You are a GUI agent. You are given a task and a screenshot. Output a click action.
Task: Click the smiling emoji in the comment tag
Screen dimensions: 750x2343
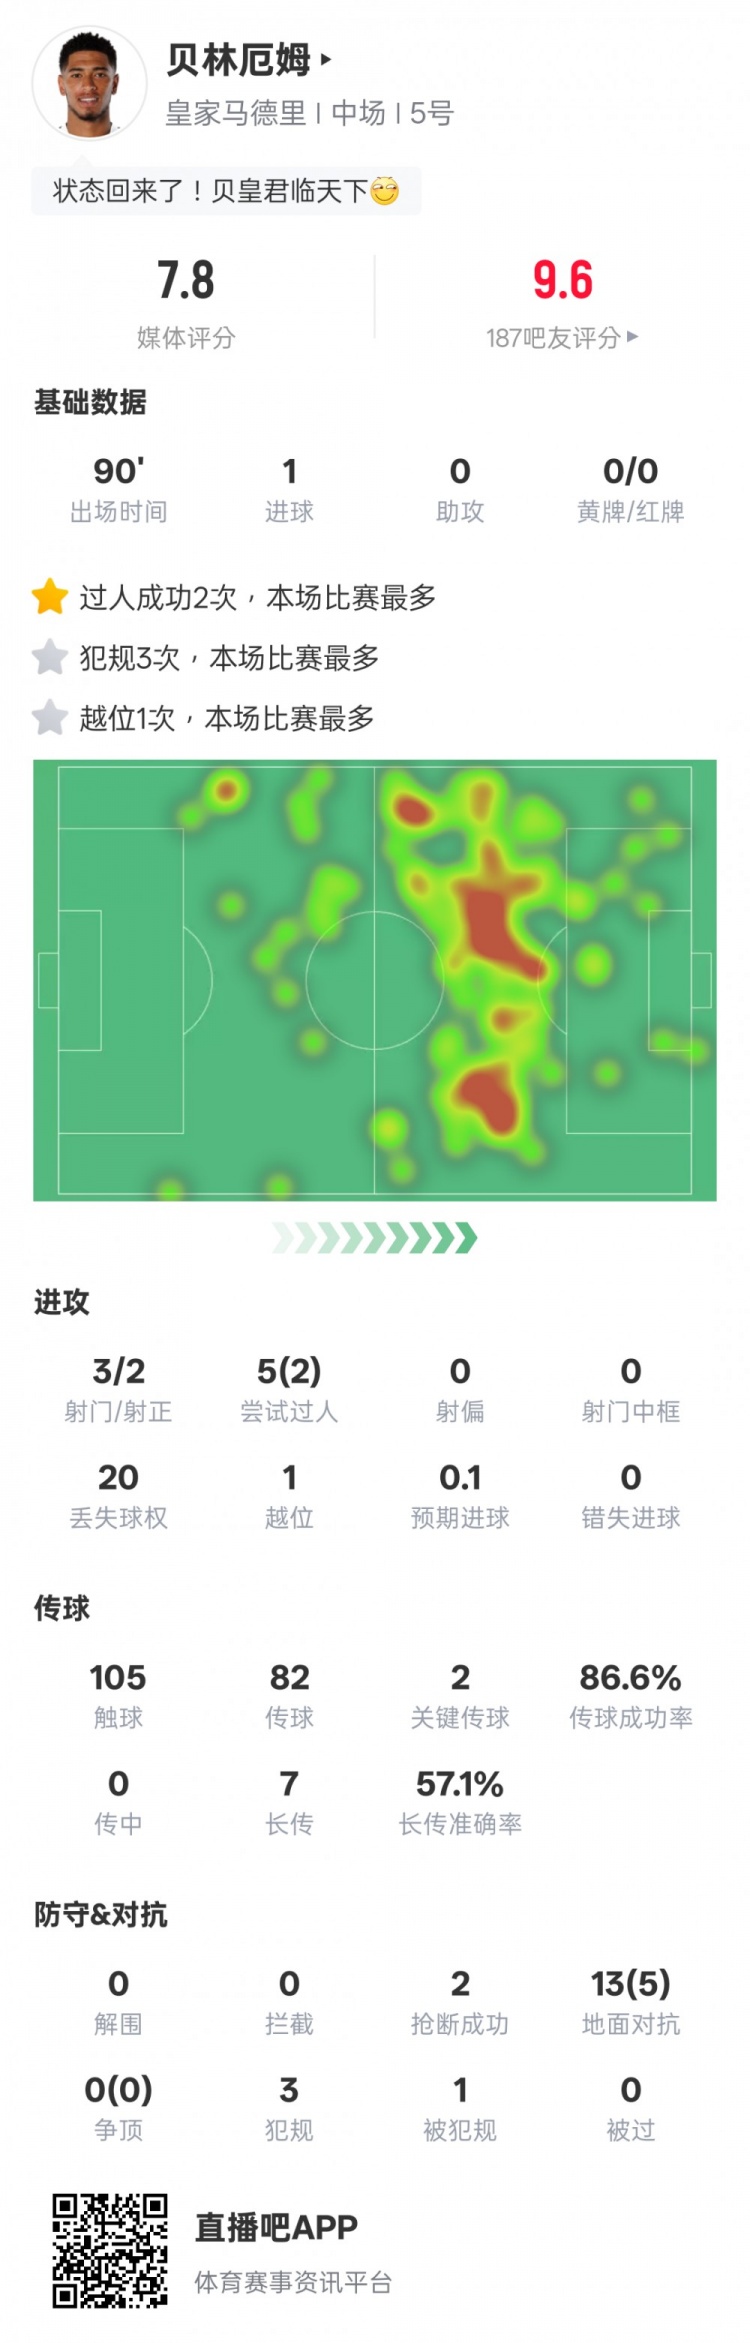point(385,190)
